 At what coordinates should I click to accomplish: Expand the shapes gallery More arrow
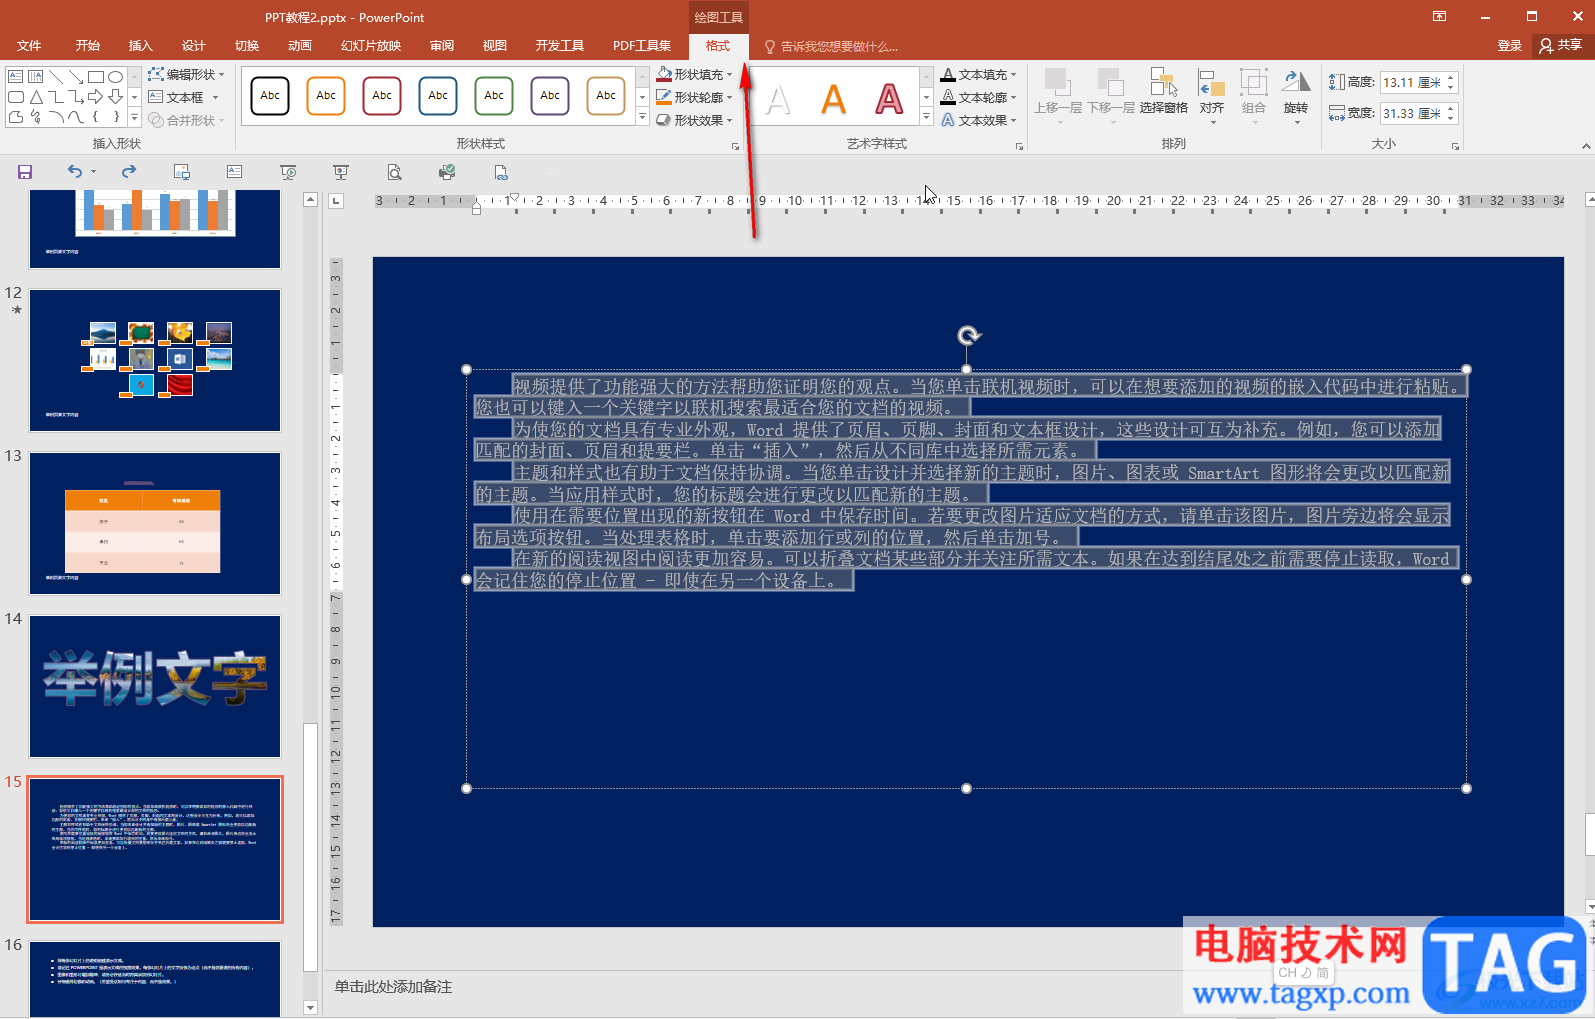(134, 118)
